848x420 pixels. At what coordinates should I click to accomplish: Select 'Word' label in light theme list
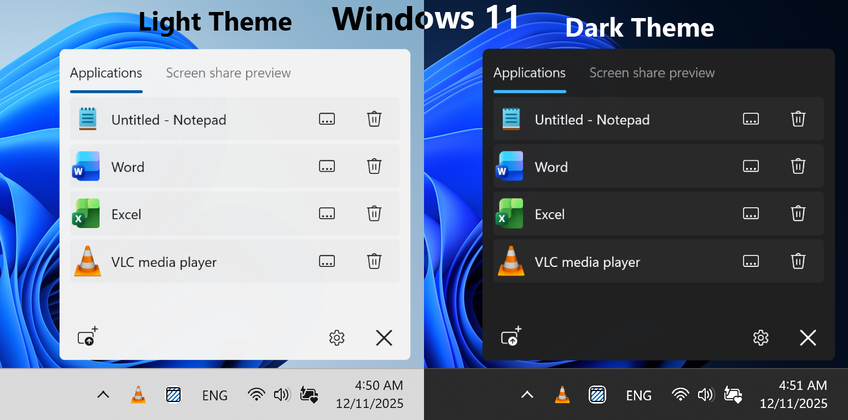[128, 167]
